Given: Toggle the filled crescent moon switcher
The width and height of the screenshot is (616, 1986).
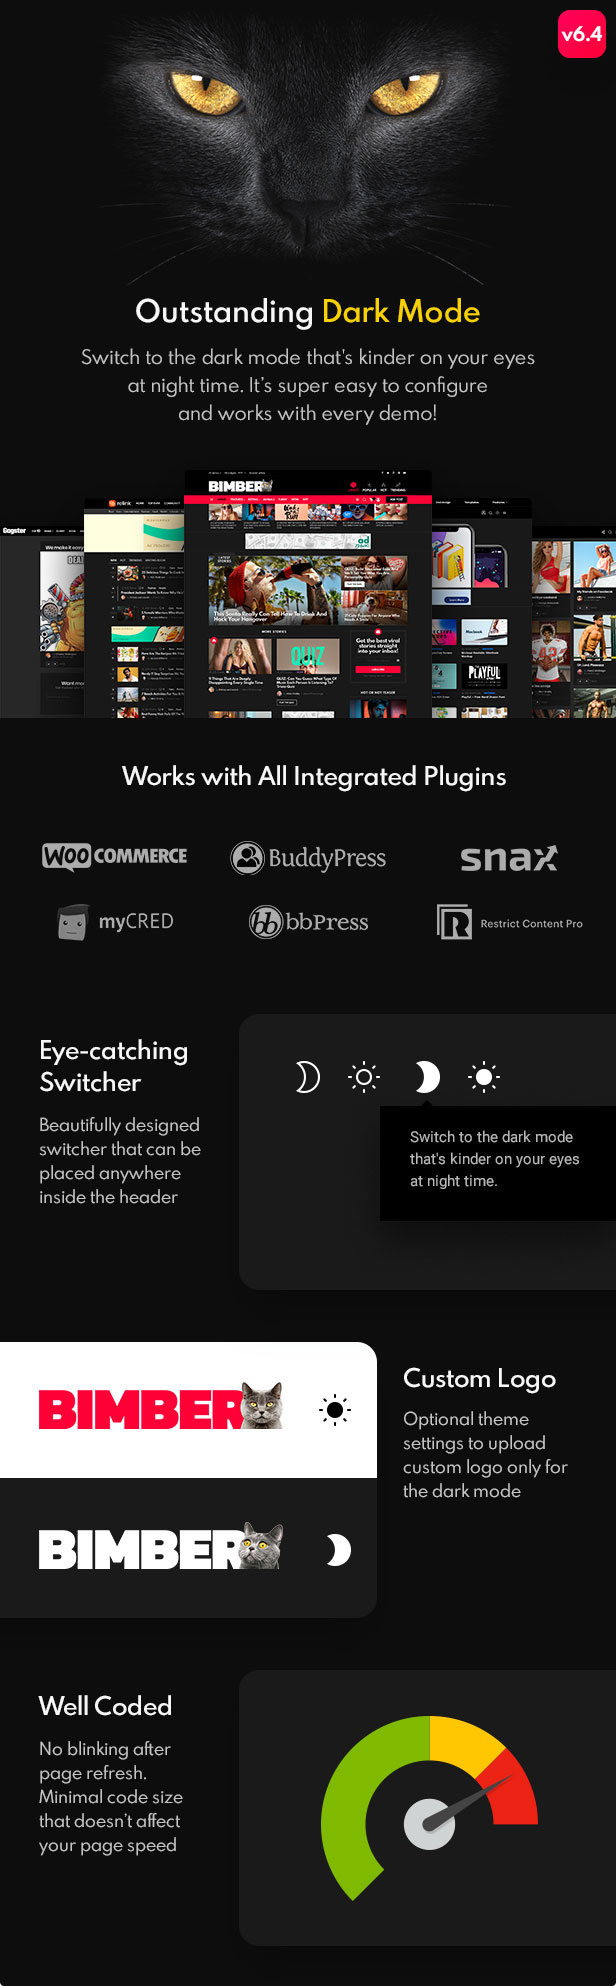Looking at the screenshot, I should pyautogui.click(x=427, y=1077).
